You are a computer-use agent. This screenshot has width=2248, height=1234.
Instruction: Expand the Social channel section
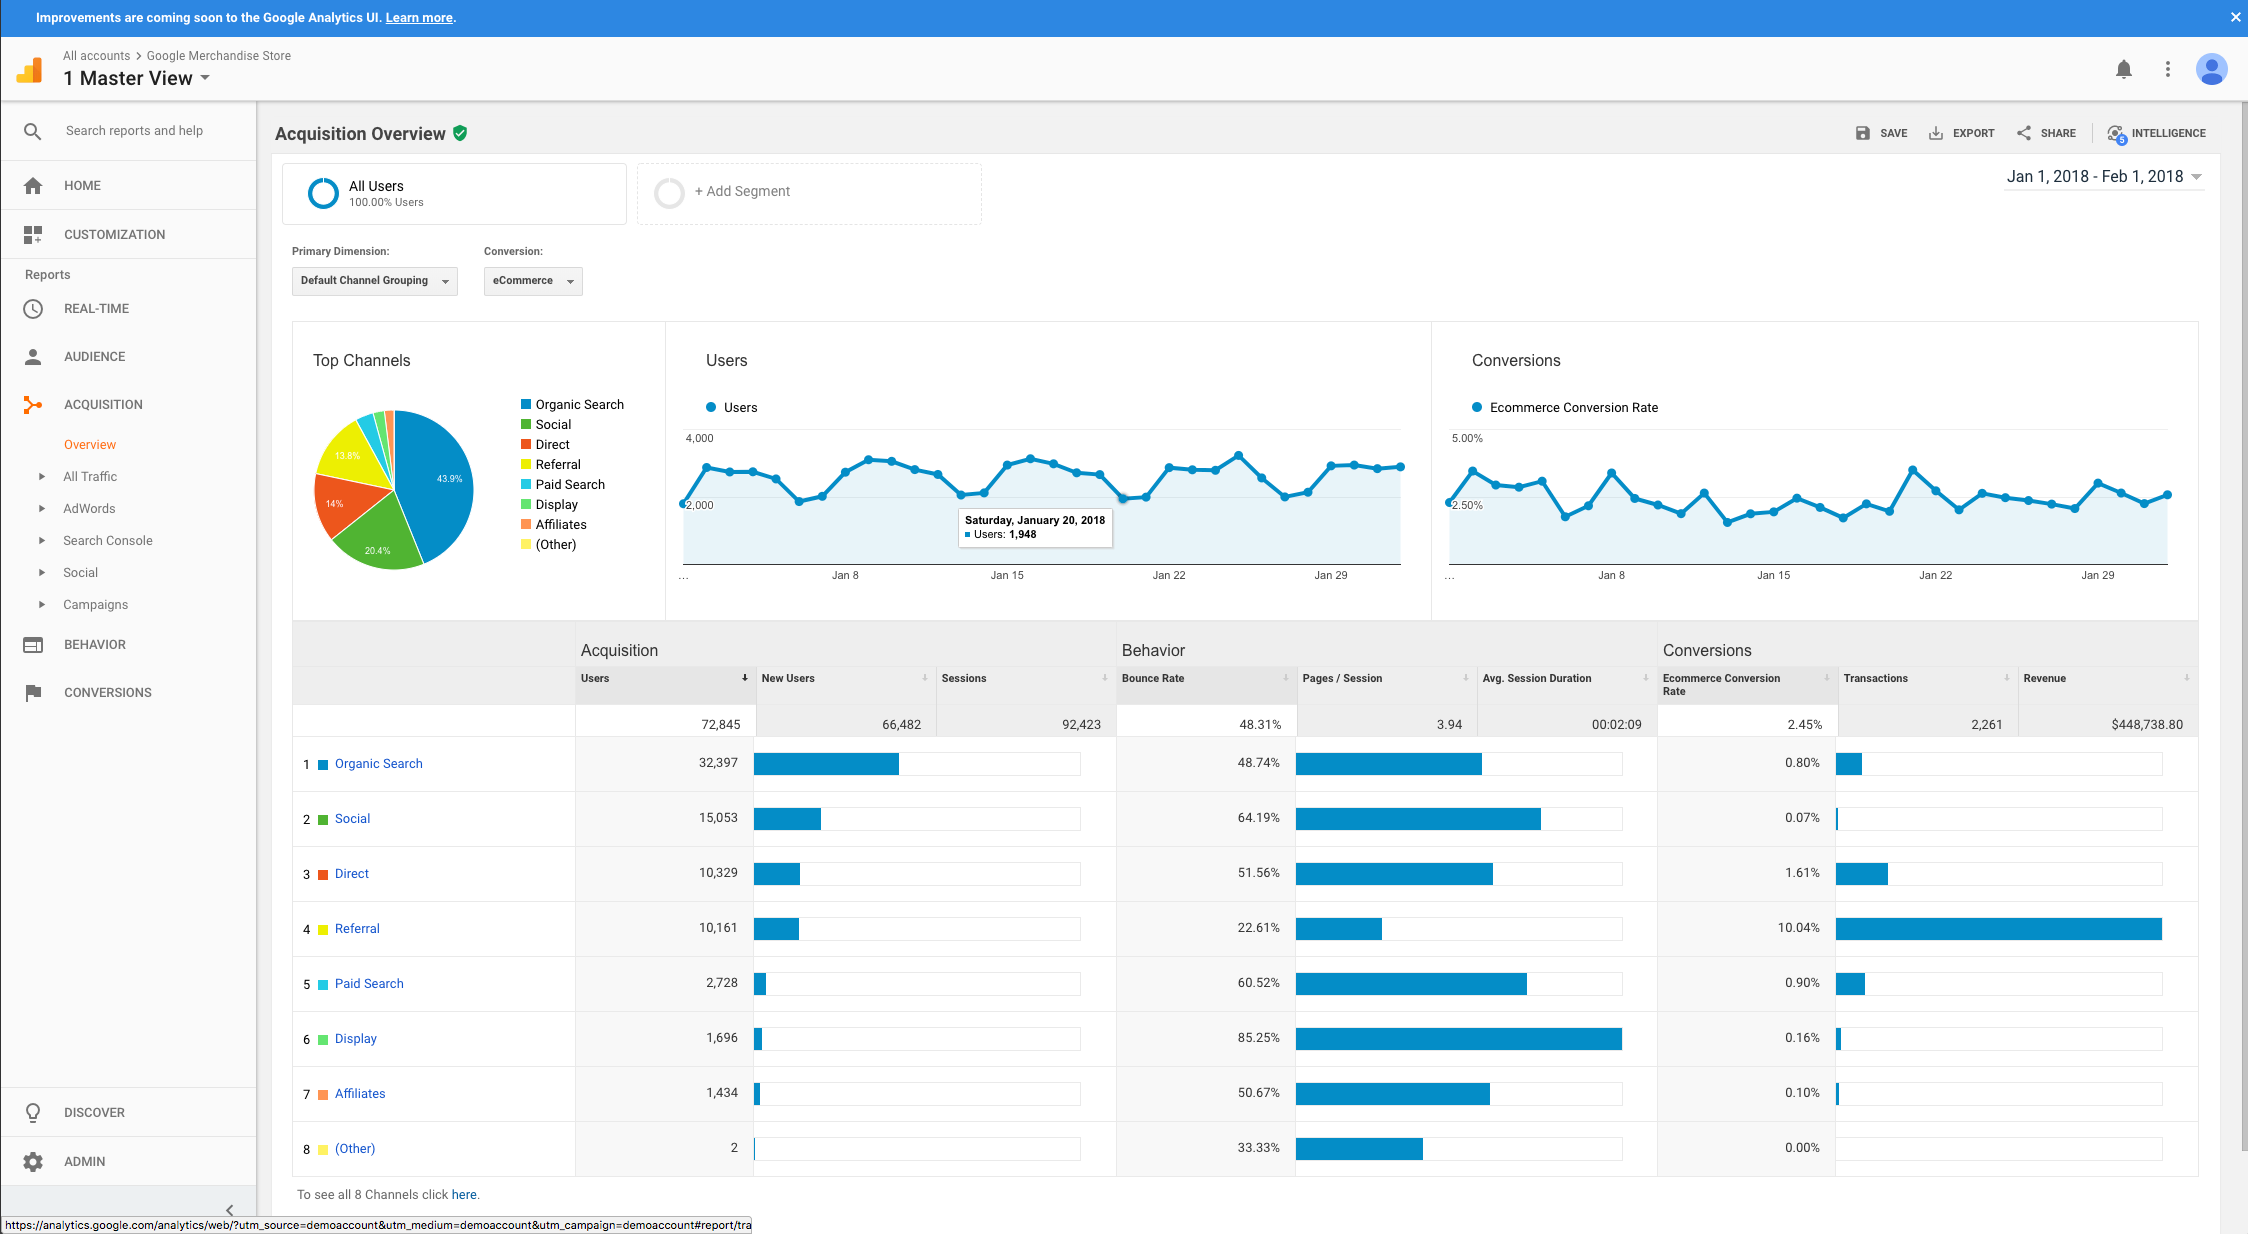(352, 818)
